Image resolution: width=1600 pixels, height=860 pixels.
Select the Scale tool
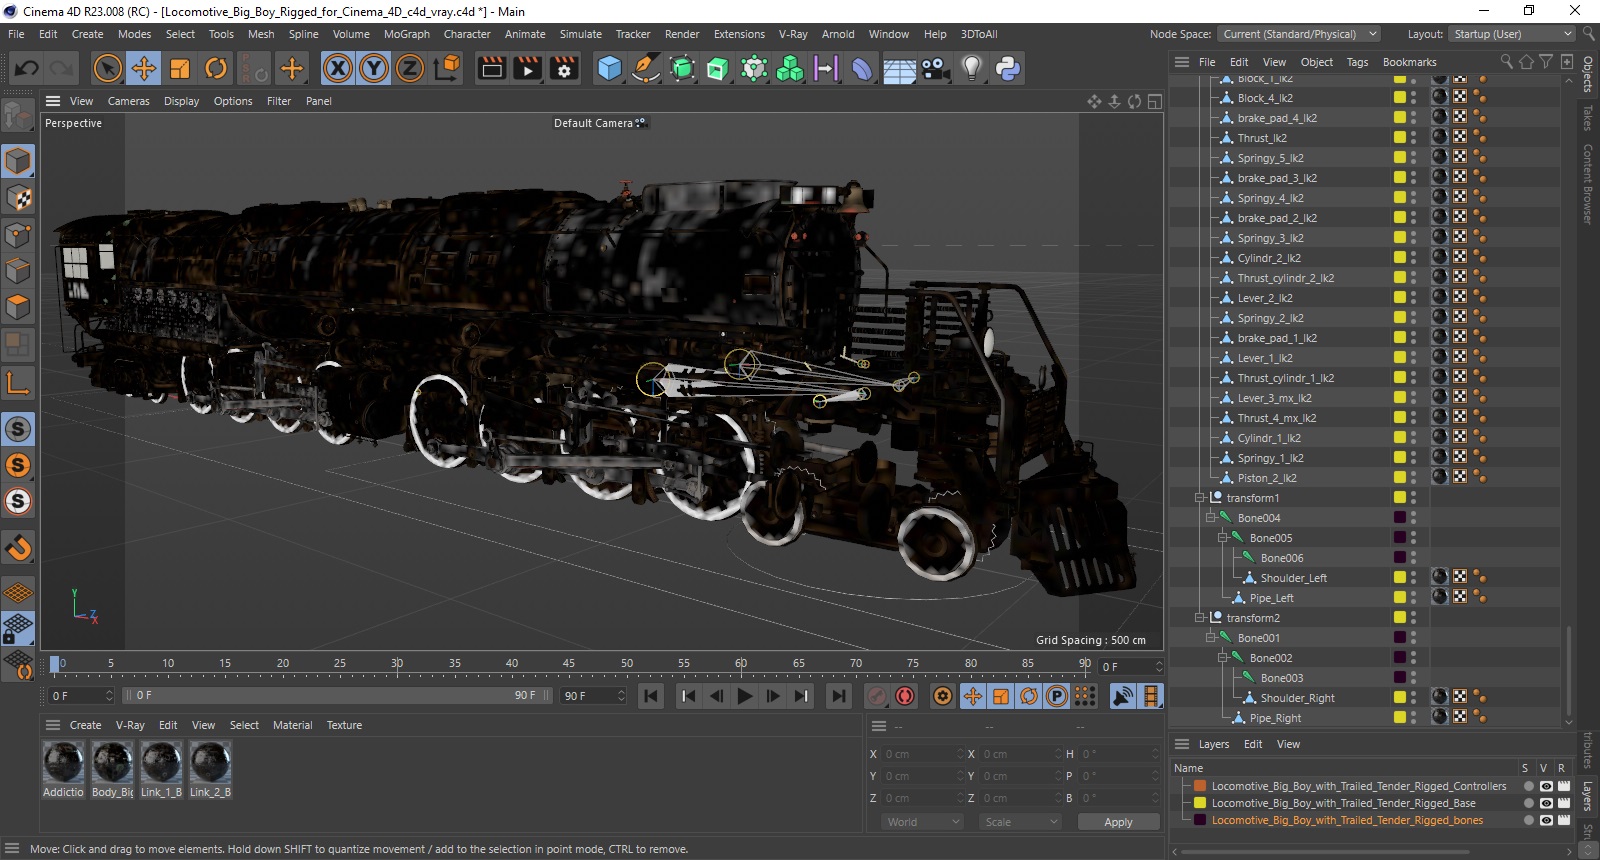click(180, 68)
